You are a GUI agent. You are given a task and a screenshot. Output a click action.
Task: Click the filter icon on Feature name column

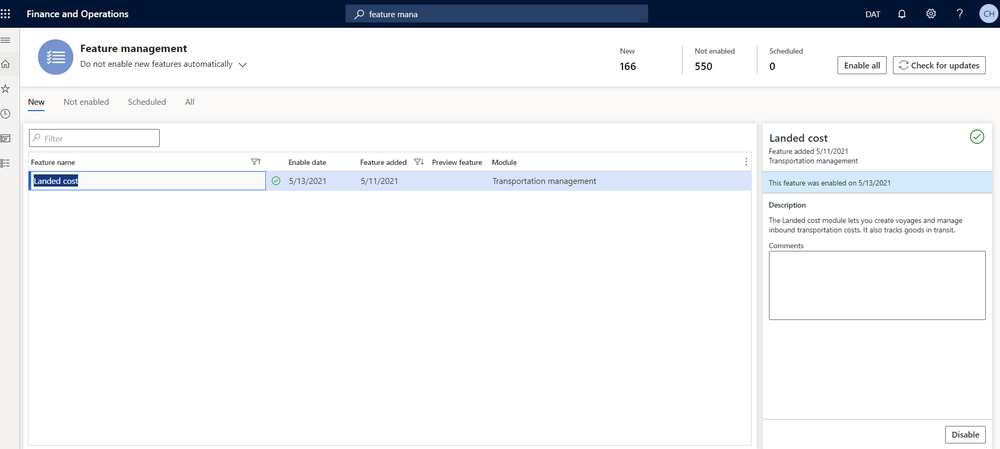tap(256, 162)
